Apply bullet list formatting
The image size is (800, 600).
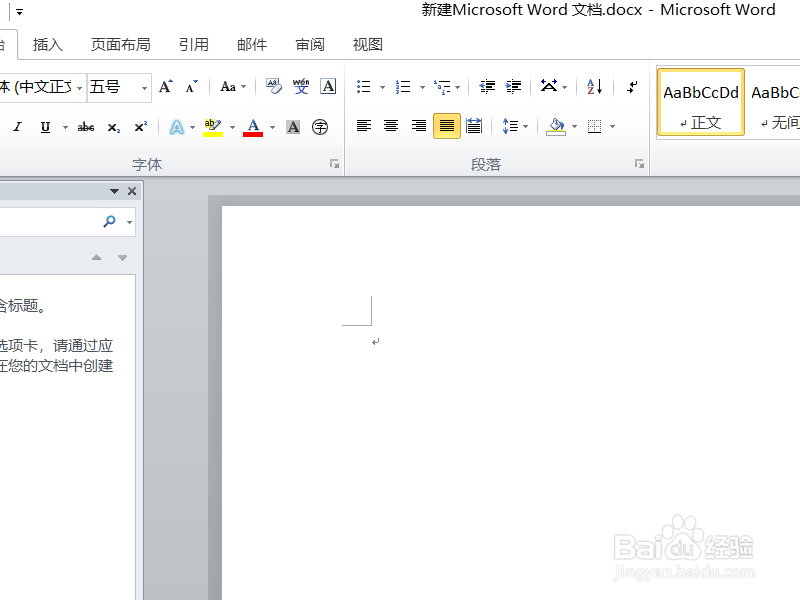click(364, 87)
